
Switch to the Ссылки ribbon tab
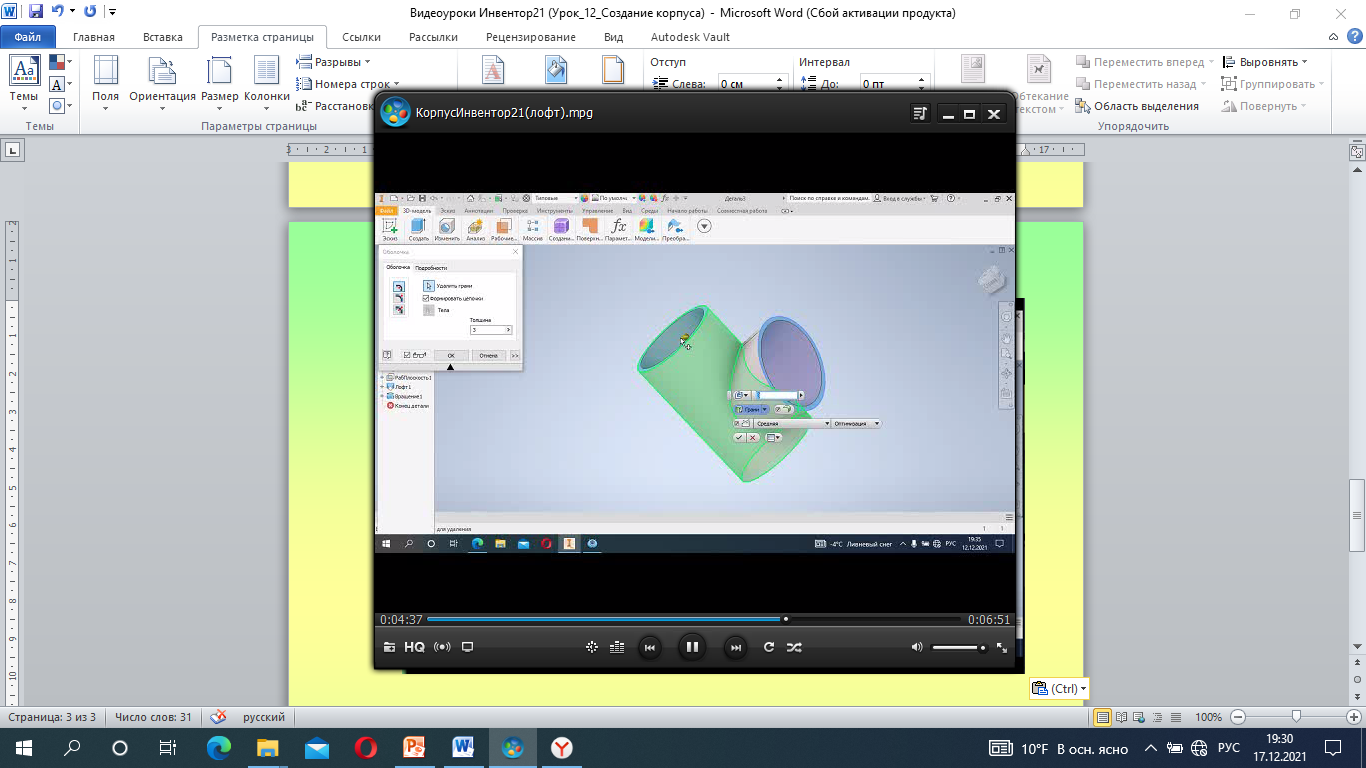[361, 37]
